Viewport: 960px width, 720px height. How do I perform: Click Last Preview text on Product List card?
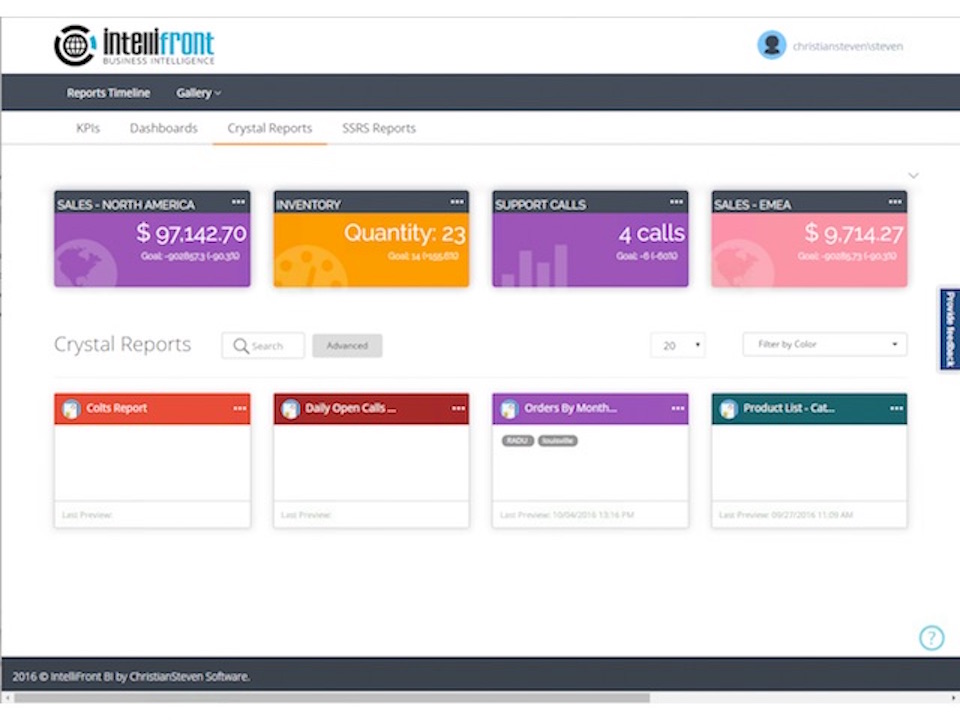click(786, 515)
